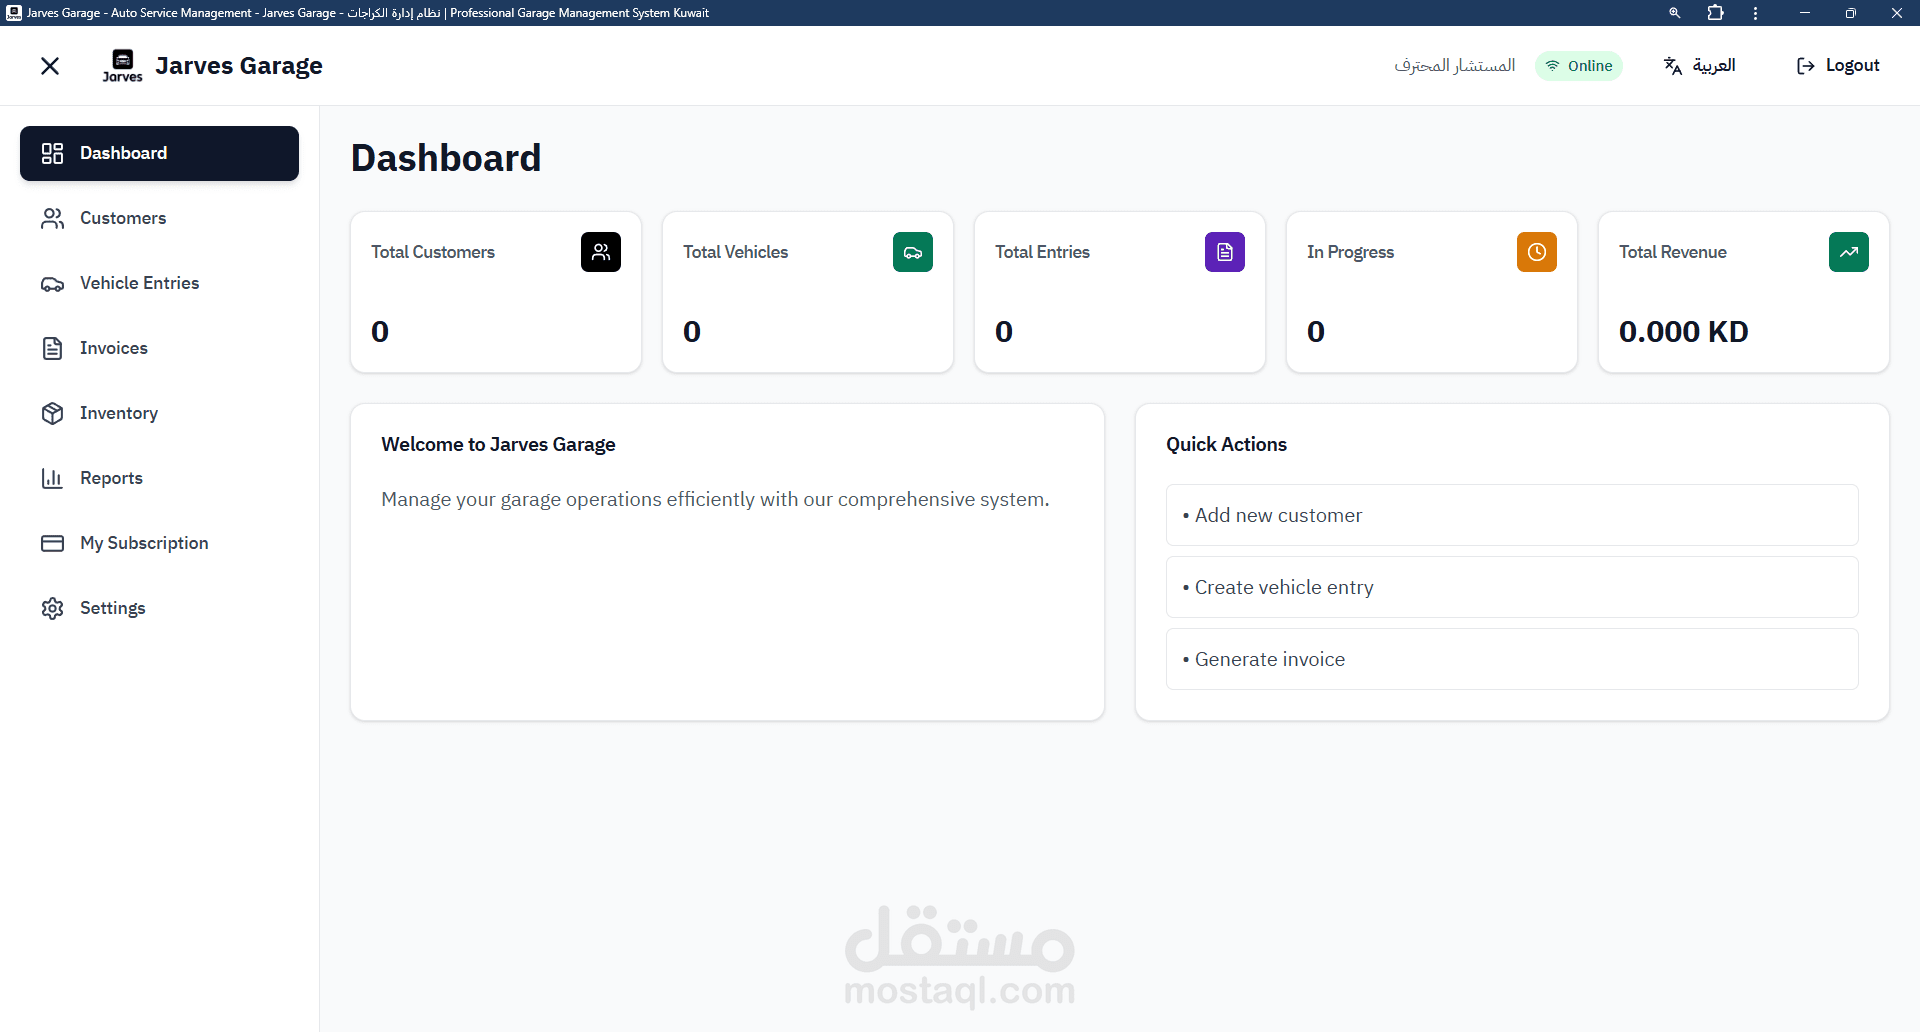Click the Add new customer quick action
The height and width of the screenshot is (1032, 1920).
pyautogui.click(x=1512, y=515)
